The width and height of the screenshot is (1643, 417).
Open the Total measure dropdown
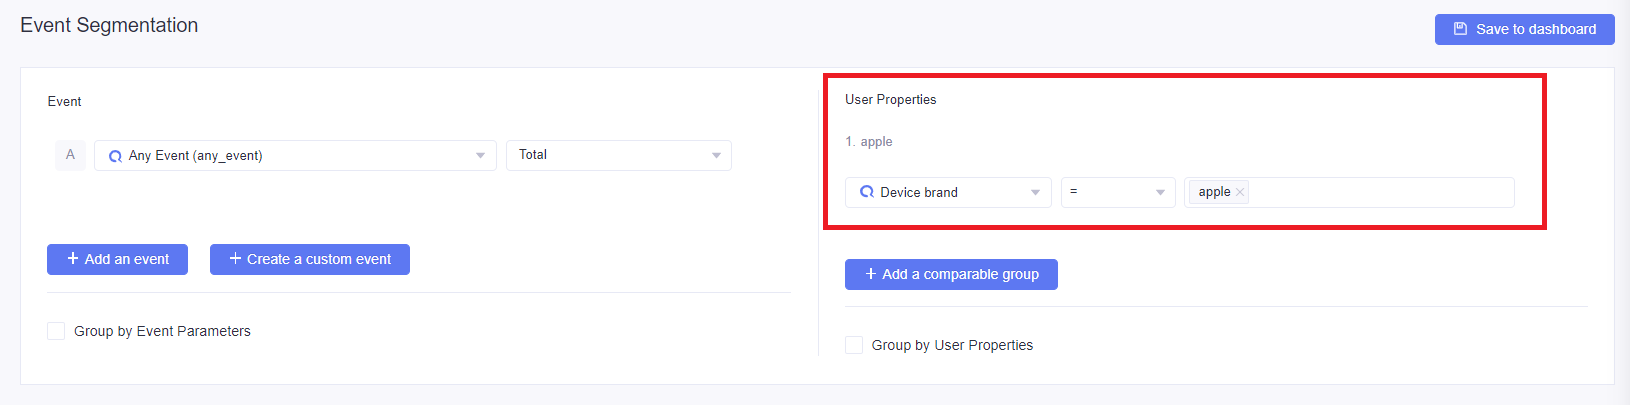619,155
